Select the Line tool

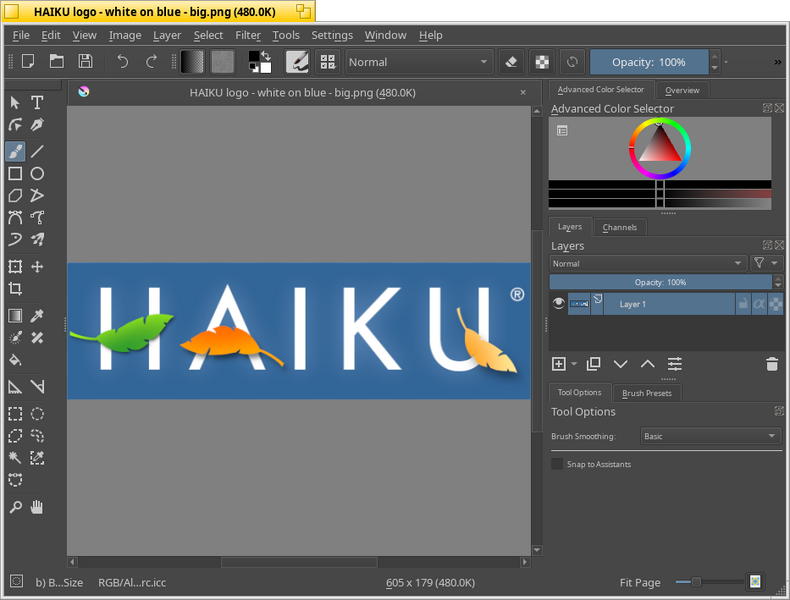pos(37,151)
